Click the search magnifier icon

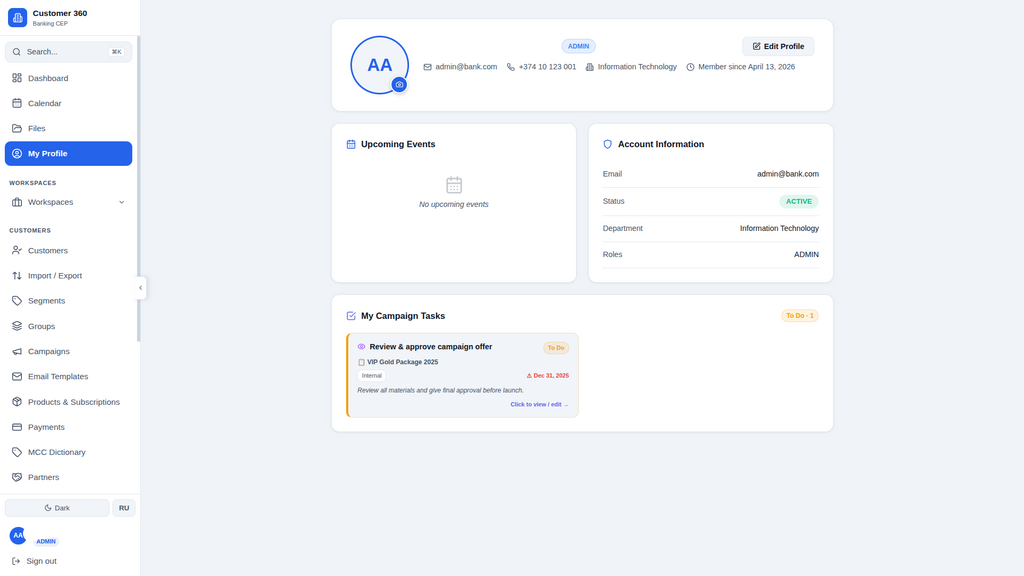[x=17, y=52]
